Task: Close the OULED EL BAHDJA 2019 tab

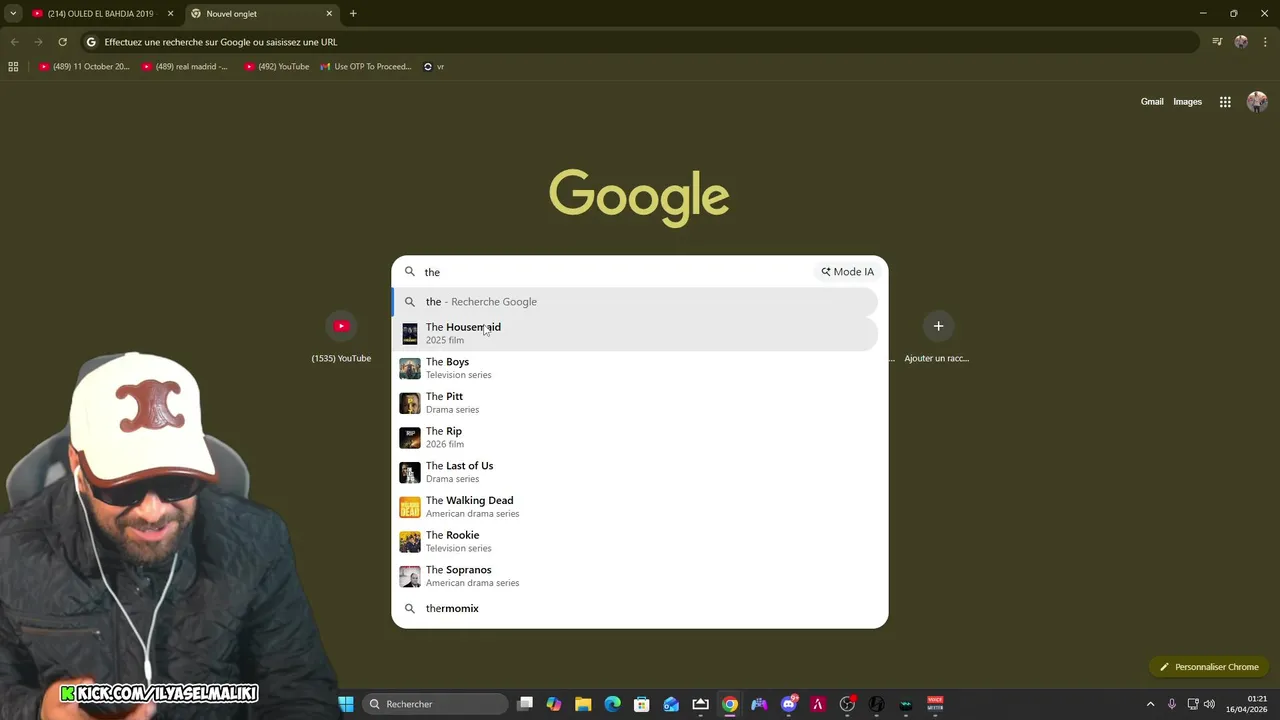Action: 170,14
